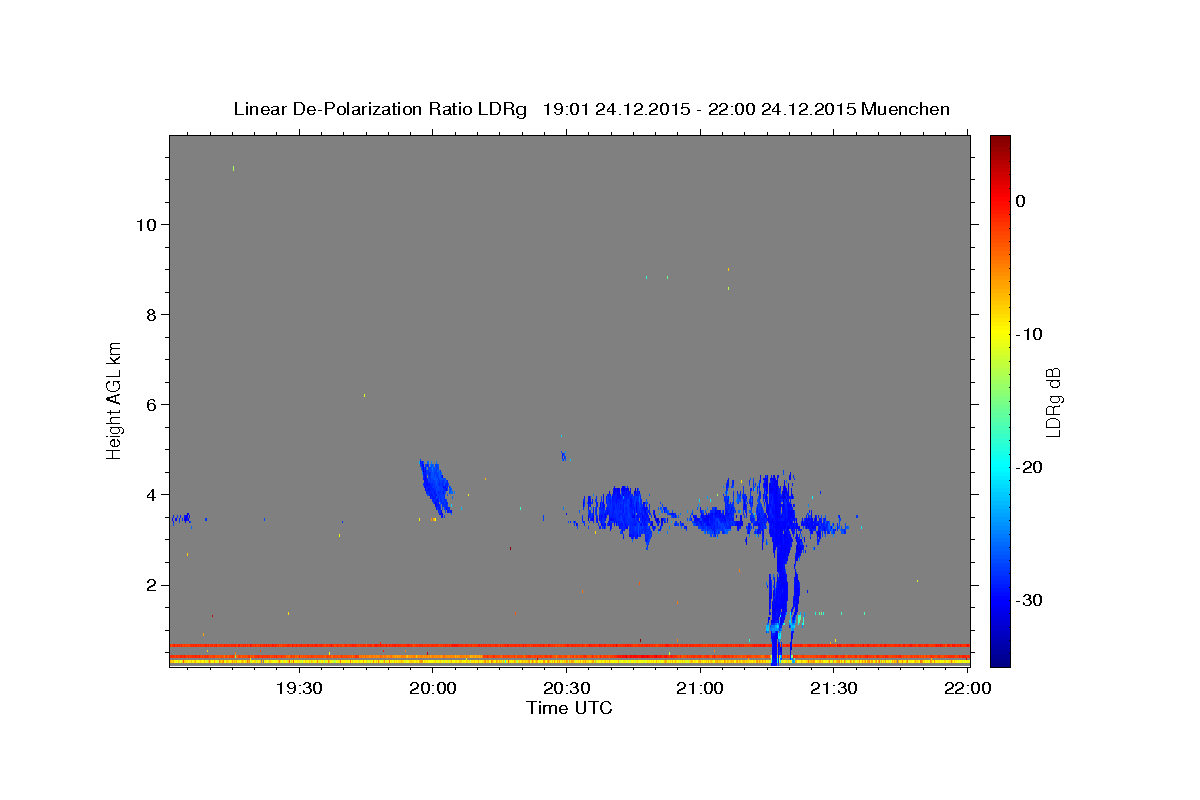Click the dark blue bottom of colorbar

[x=1000, y=658]
